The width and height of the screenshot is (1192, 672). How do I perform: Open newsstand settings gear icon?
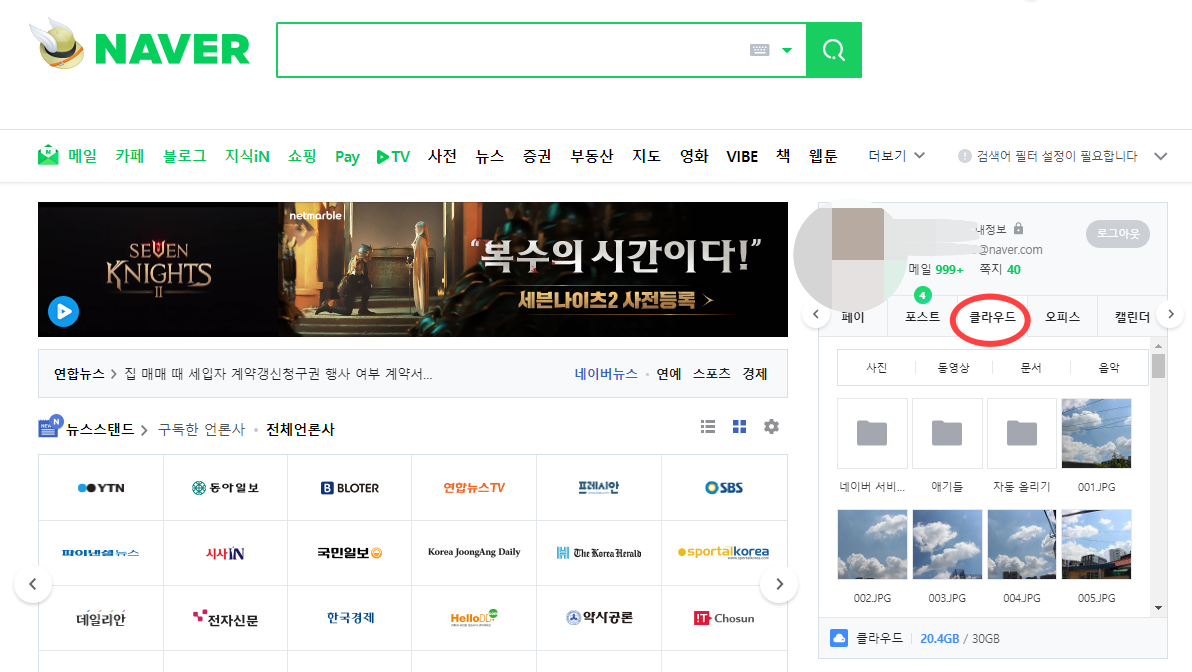[x=772, y=426]
